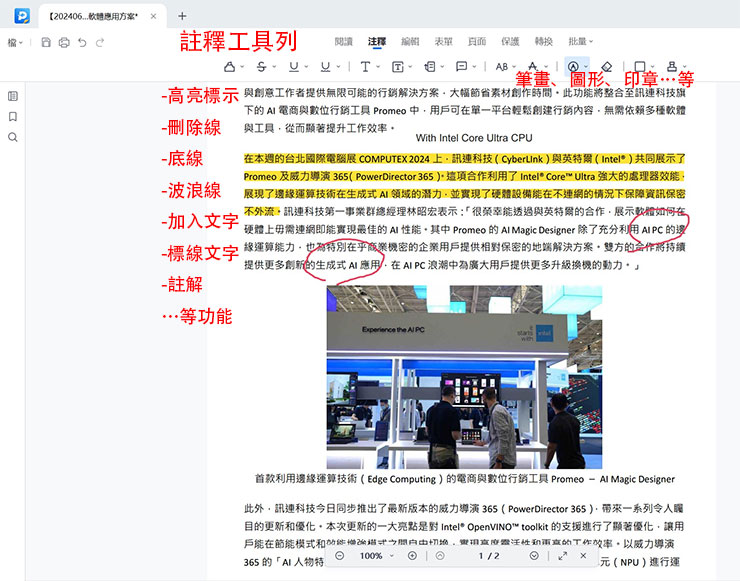The image size is (740, 581).
Task: Open the Search sidebar panel
Action: pyautogui.click(x=13, y=137)
